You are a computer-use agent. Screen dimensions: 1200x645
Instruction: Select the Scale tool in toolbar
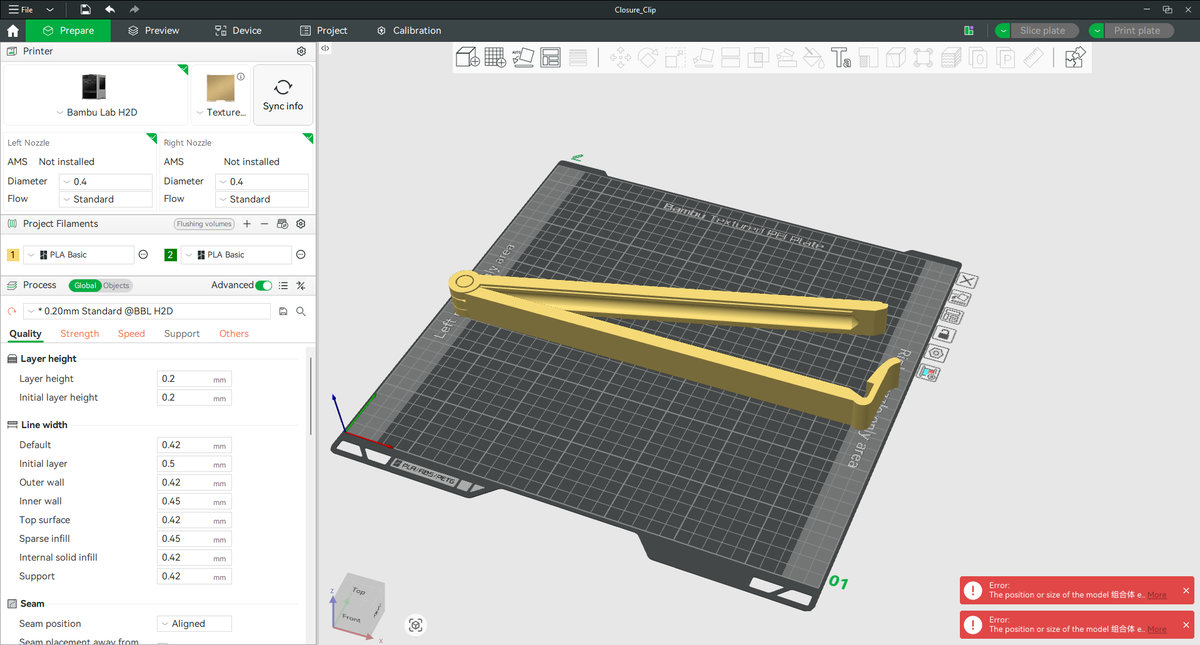coord(675,58)
